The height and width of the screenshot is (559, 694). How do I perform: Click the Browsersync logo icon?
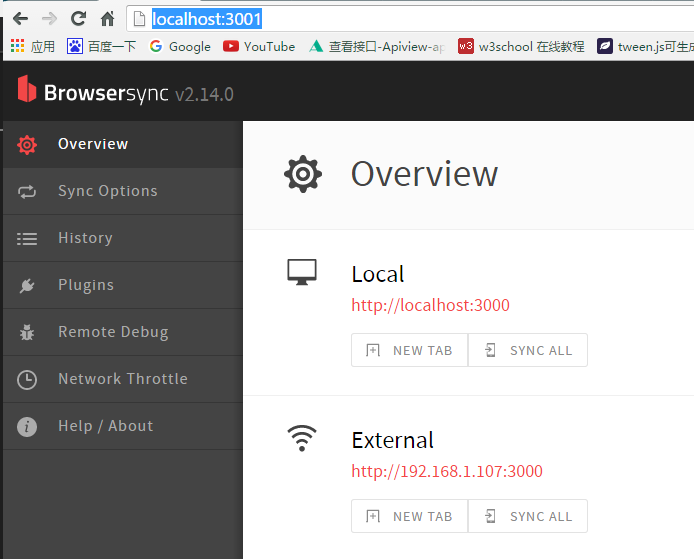click(27, 91)
